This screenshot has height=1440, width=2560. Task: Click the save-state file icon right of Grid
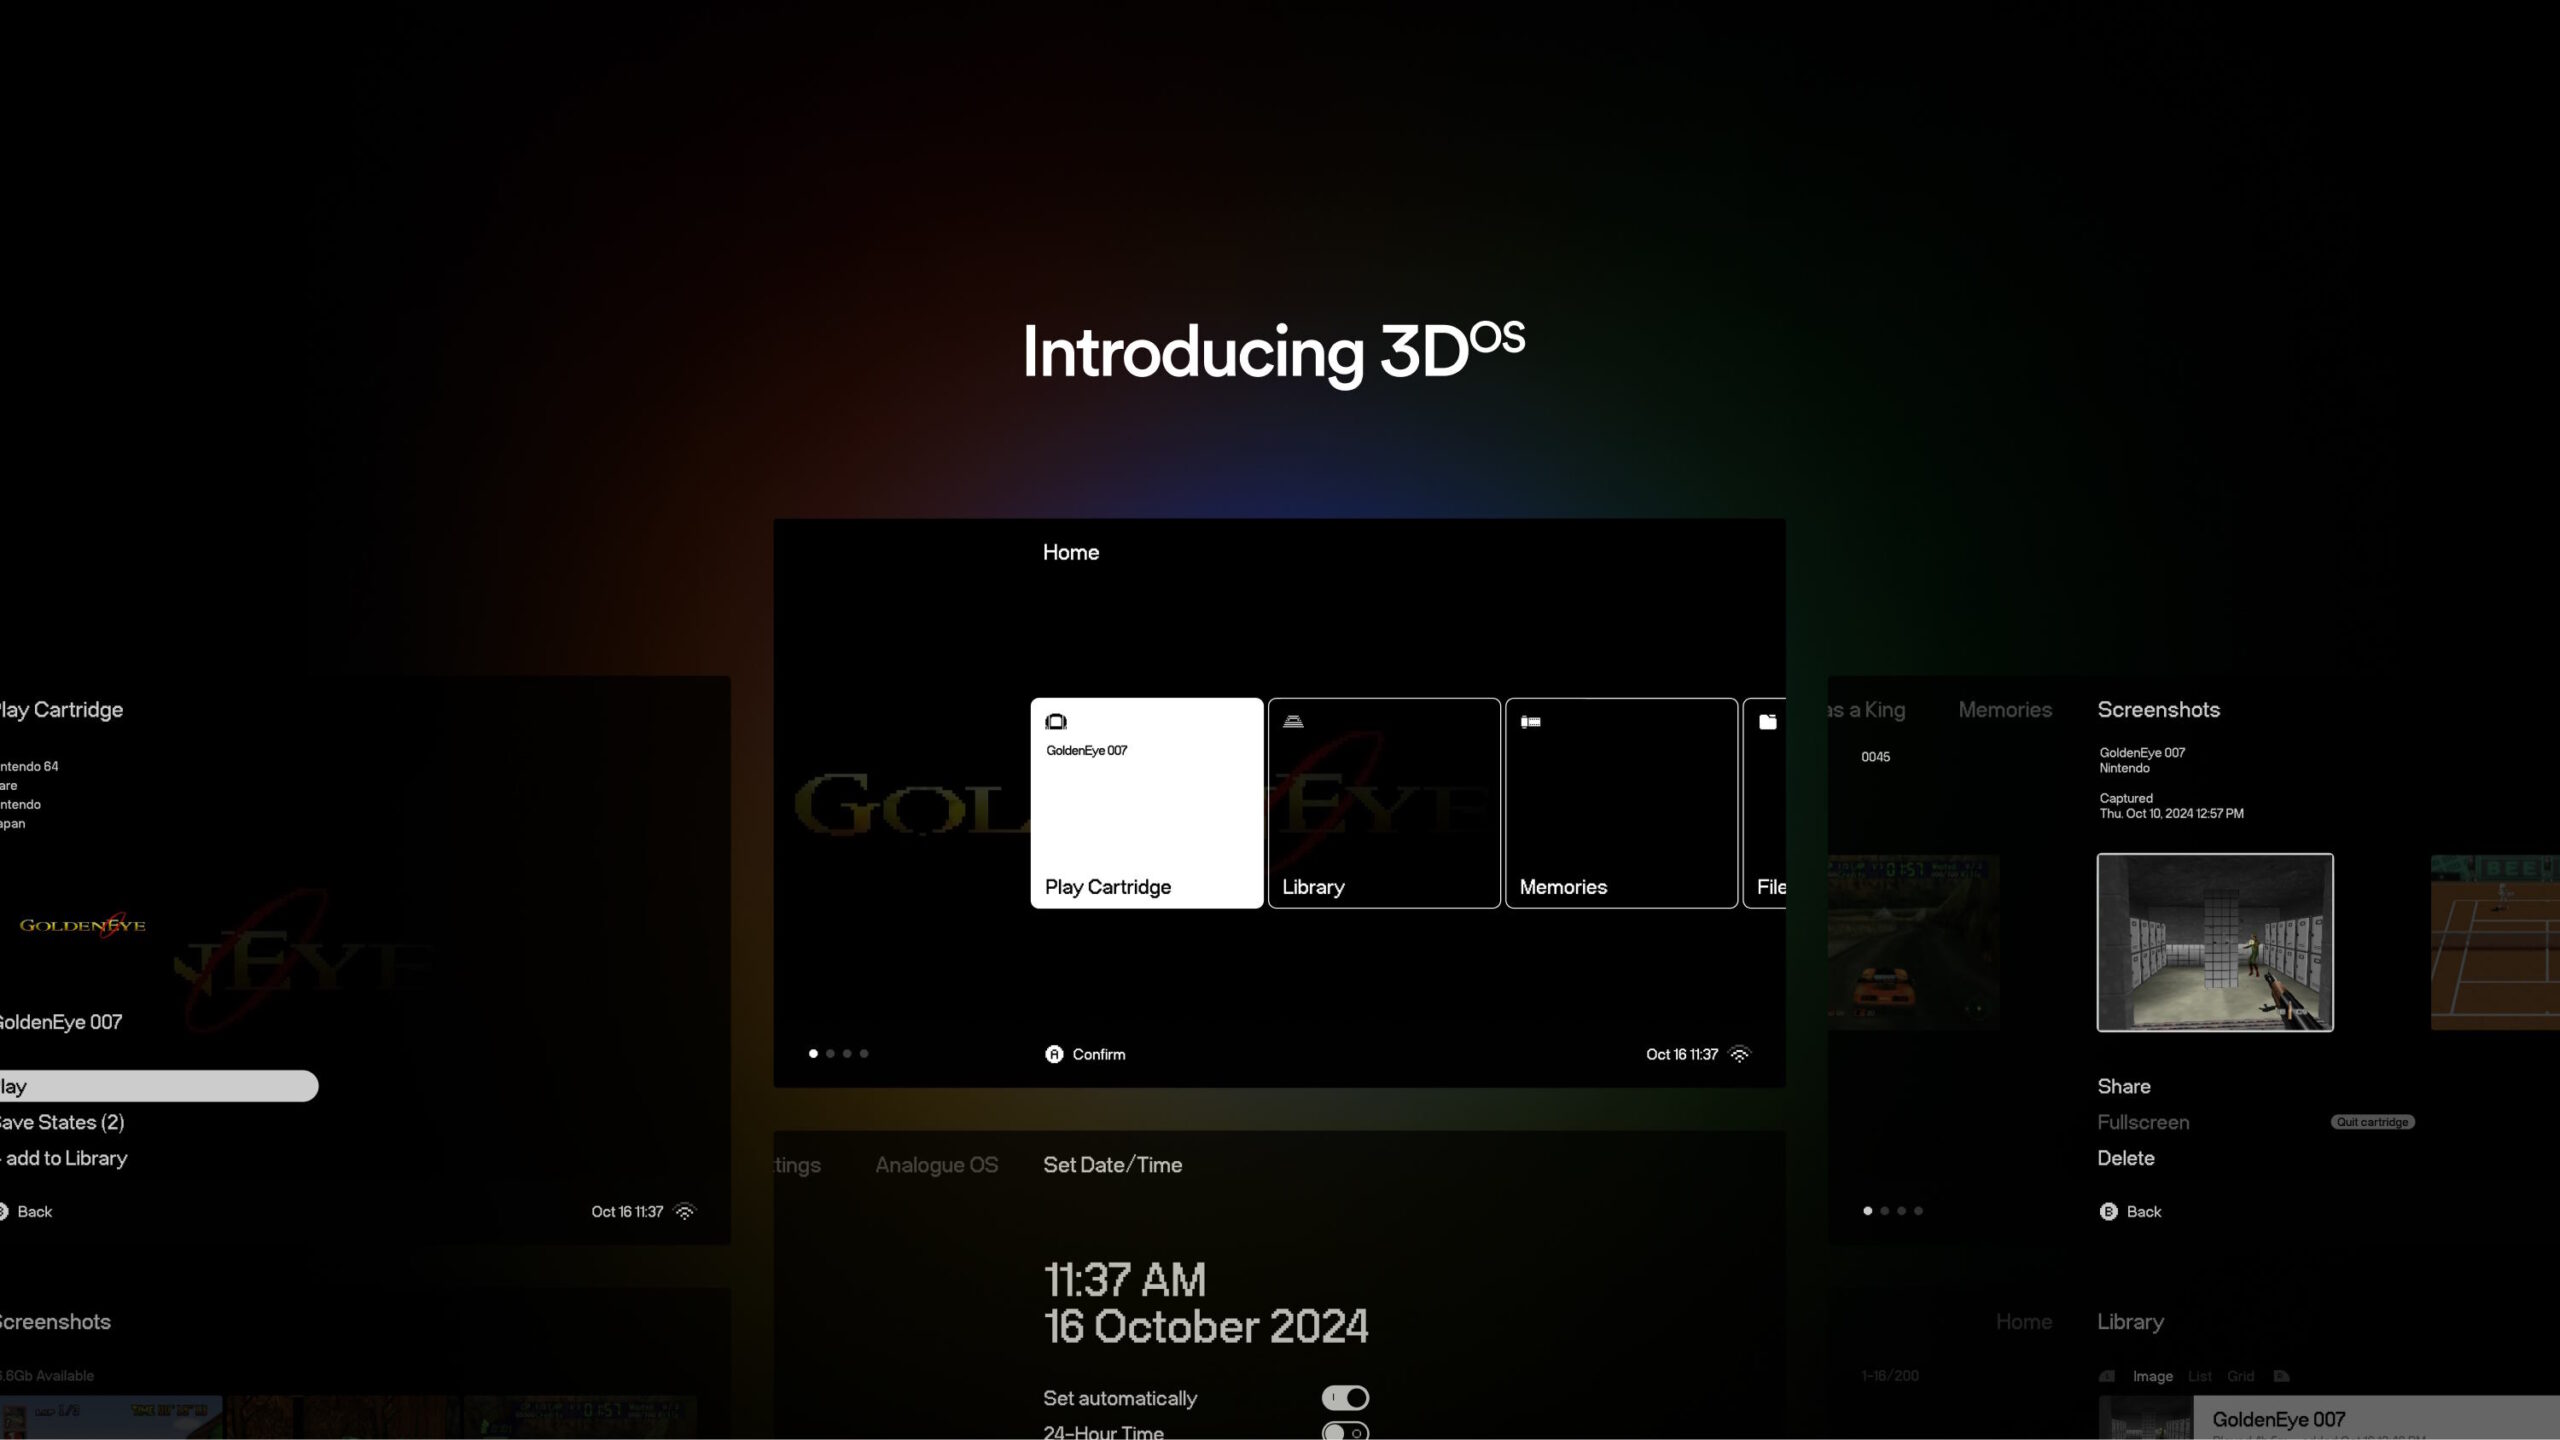tap(2281, 1375)
